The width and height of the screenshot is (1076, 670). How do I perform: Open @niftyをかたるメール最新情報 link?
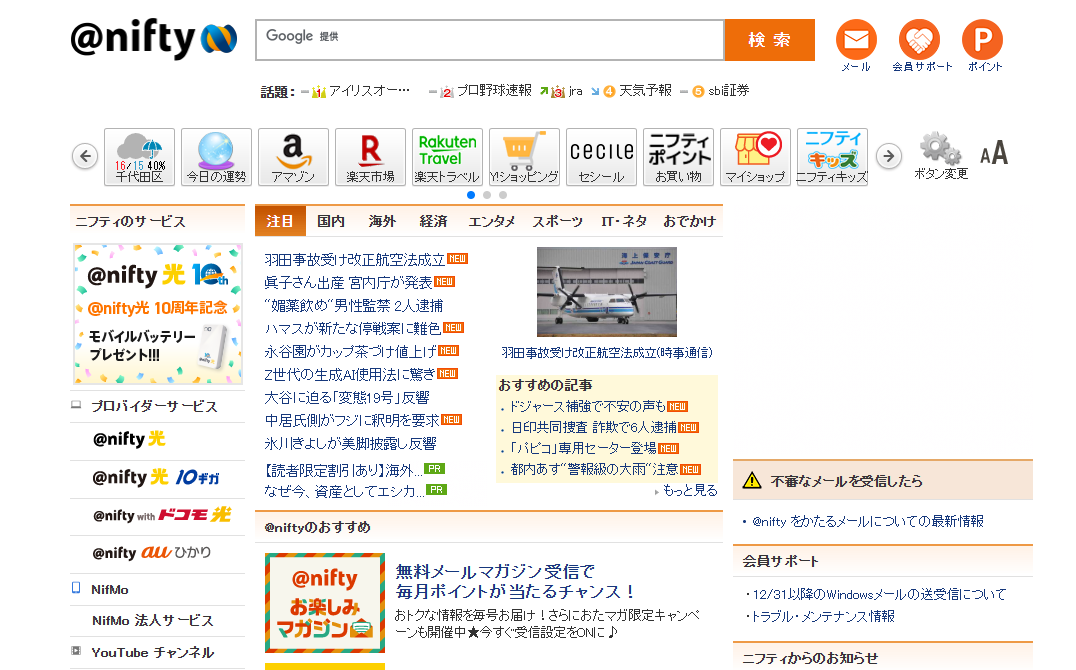[x=868, y=521]
